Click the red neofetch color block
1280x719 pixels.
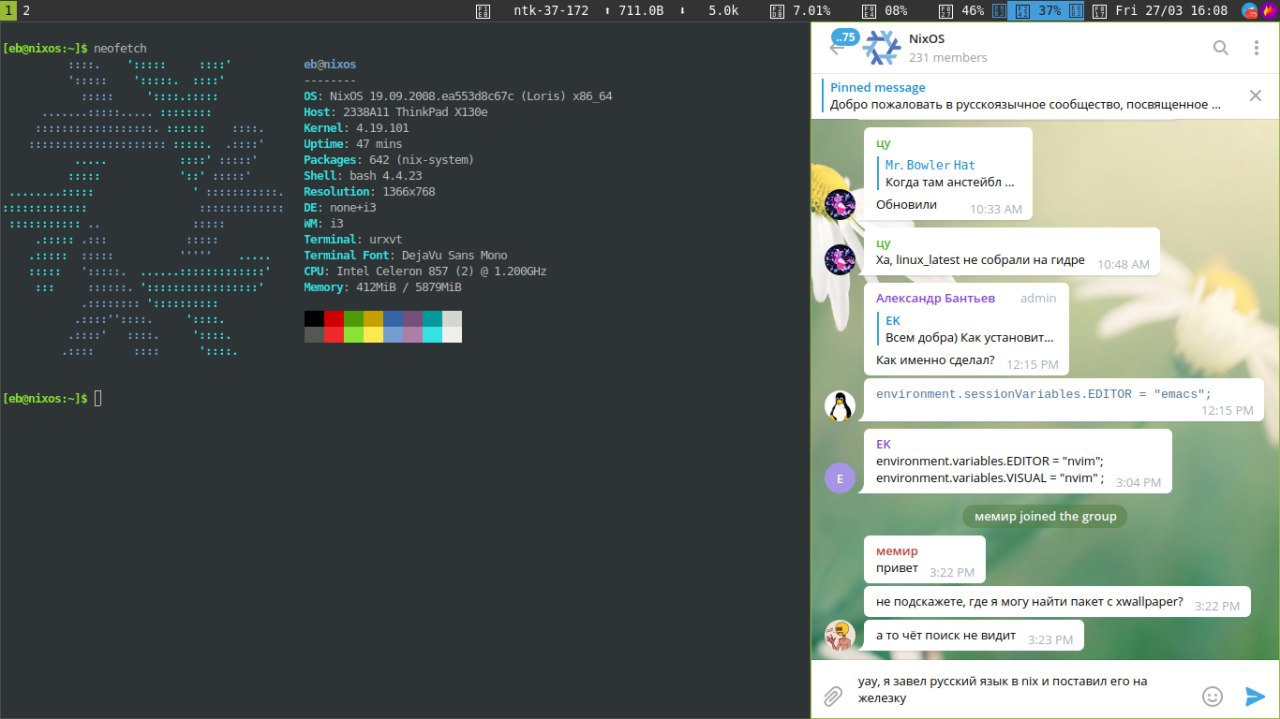pos(333,319)
